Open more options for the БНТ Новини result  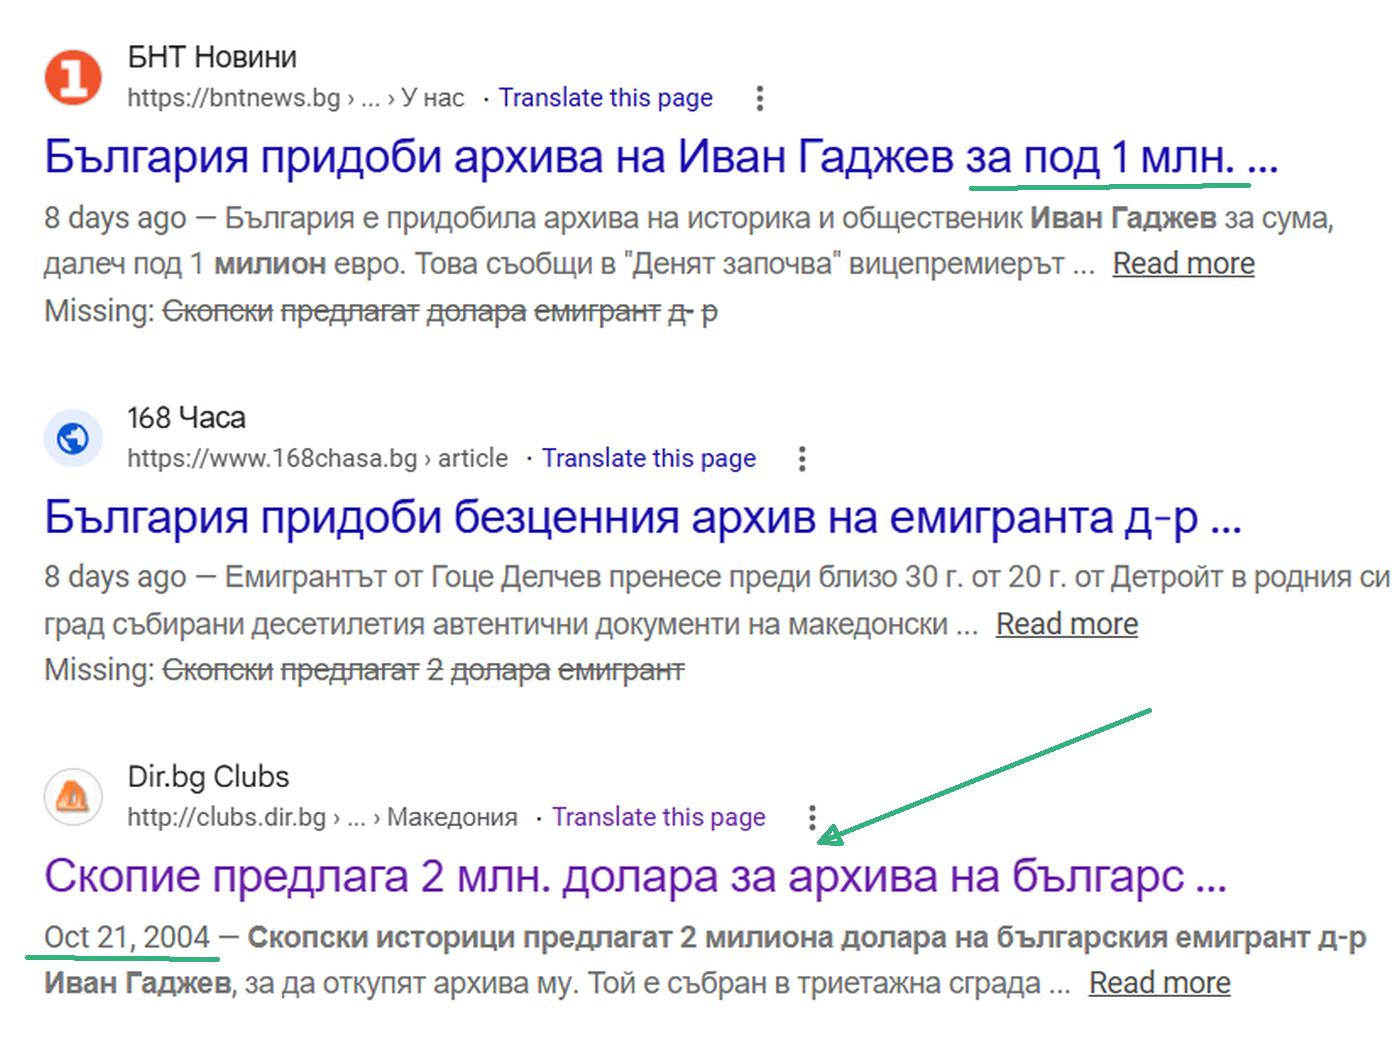(760, 98)
